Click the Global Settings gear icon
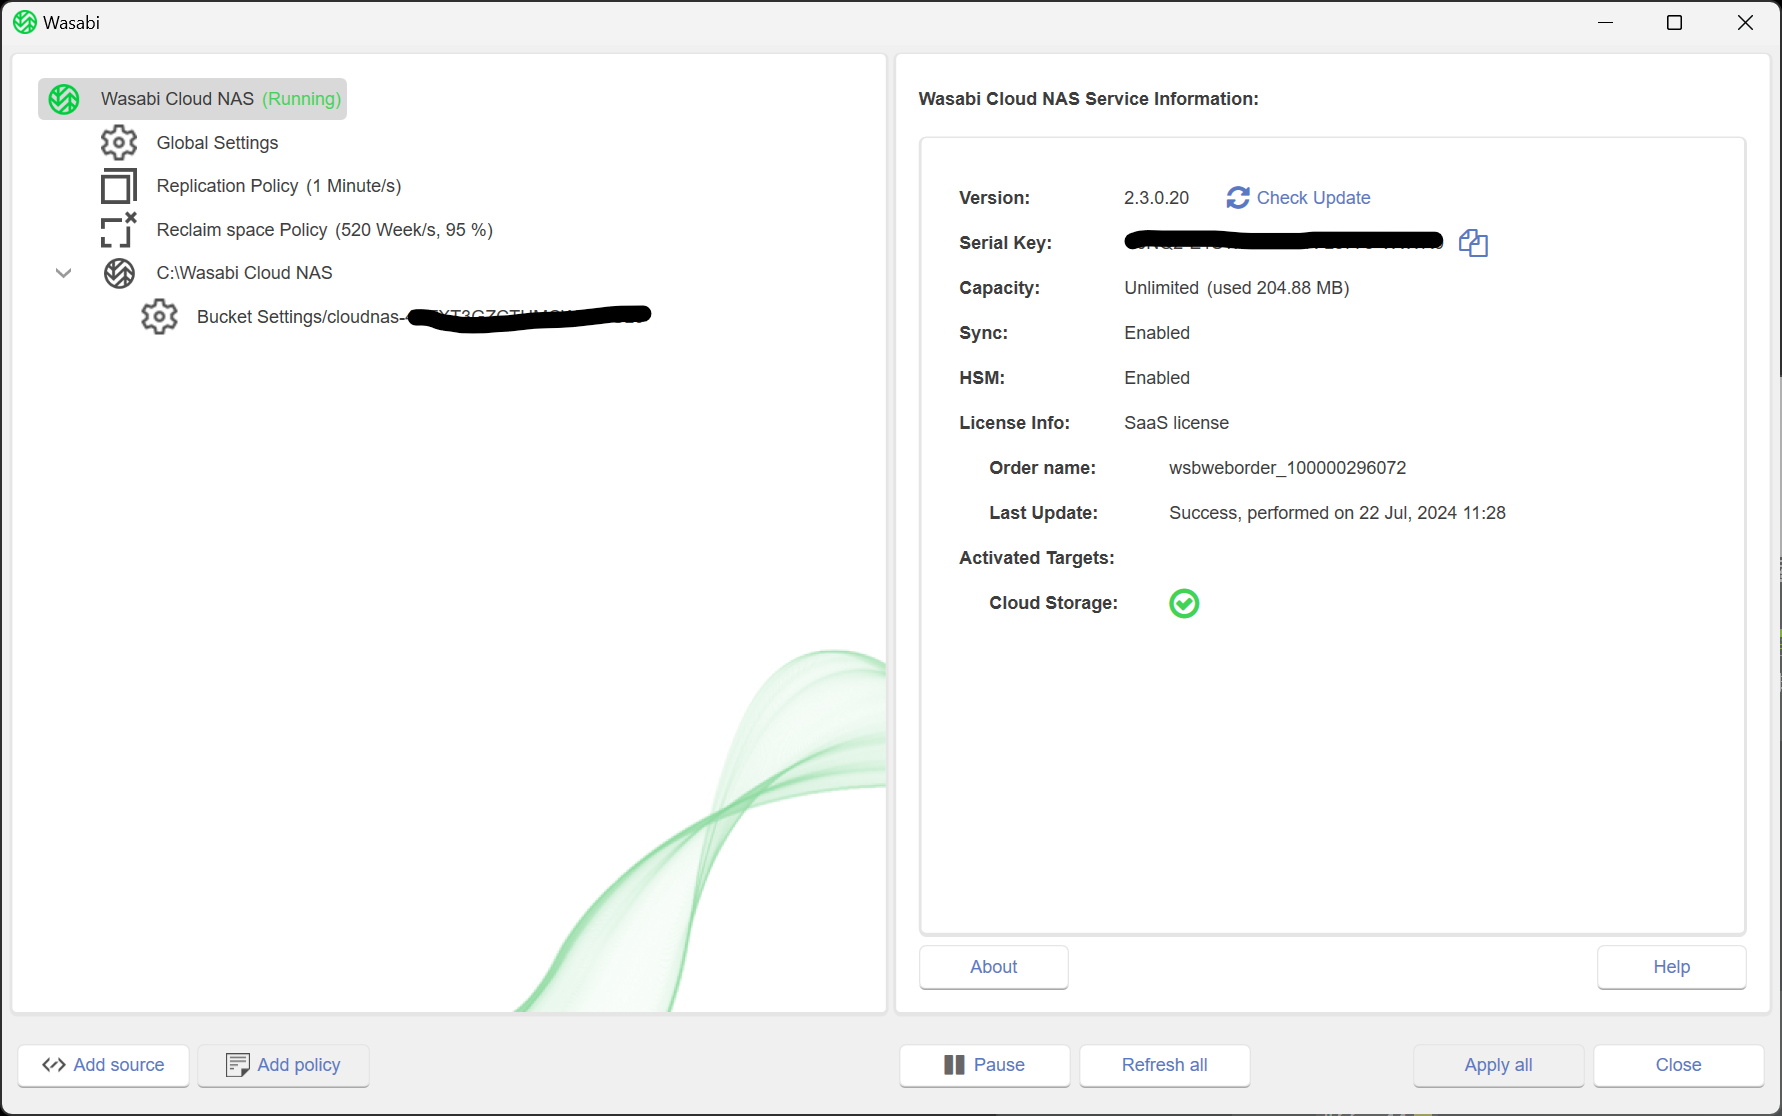 click(x=119, y=143)
